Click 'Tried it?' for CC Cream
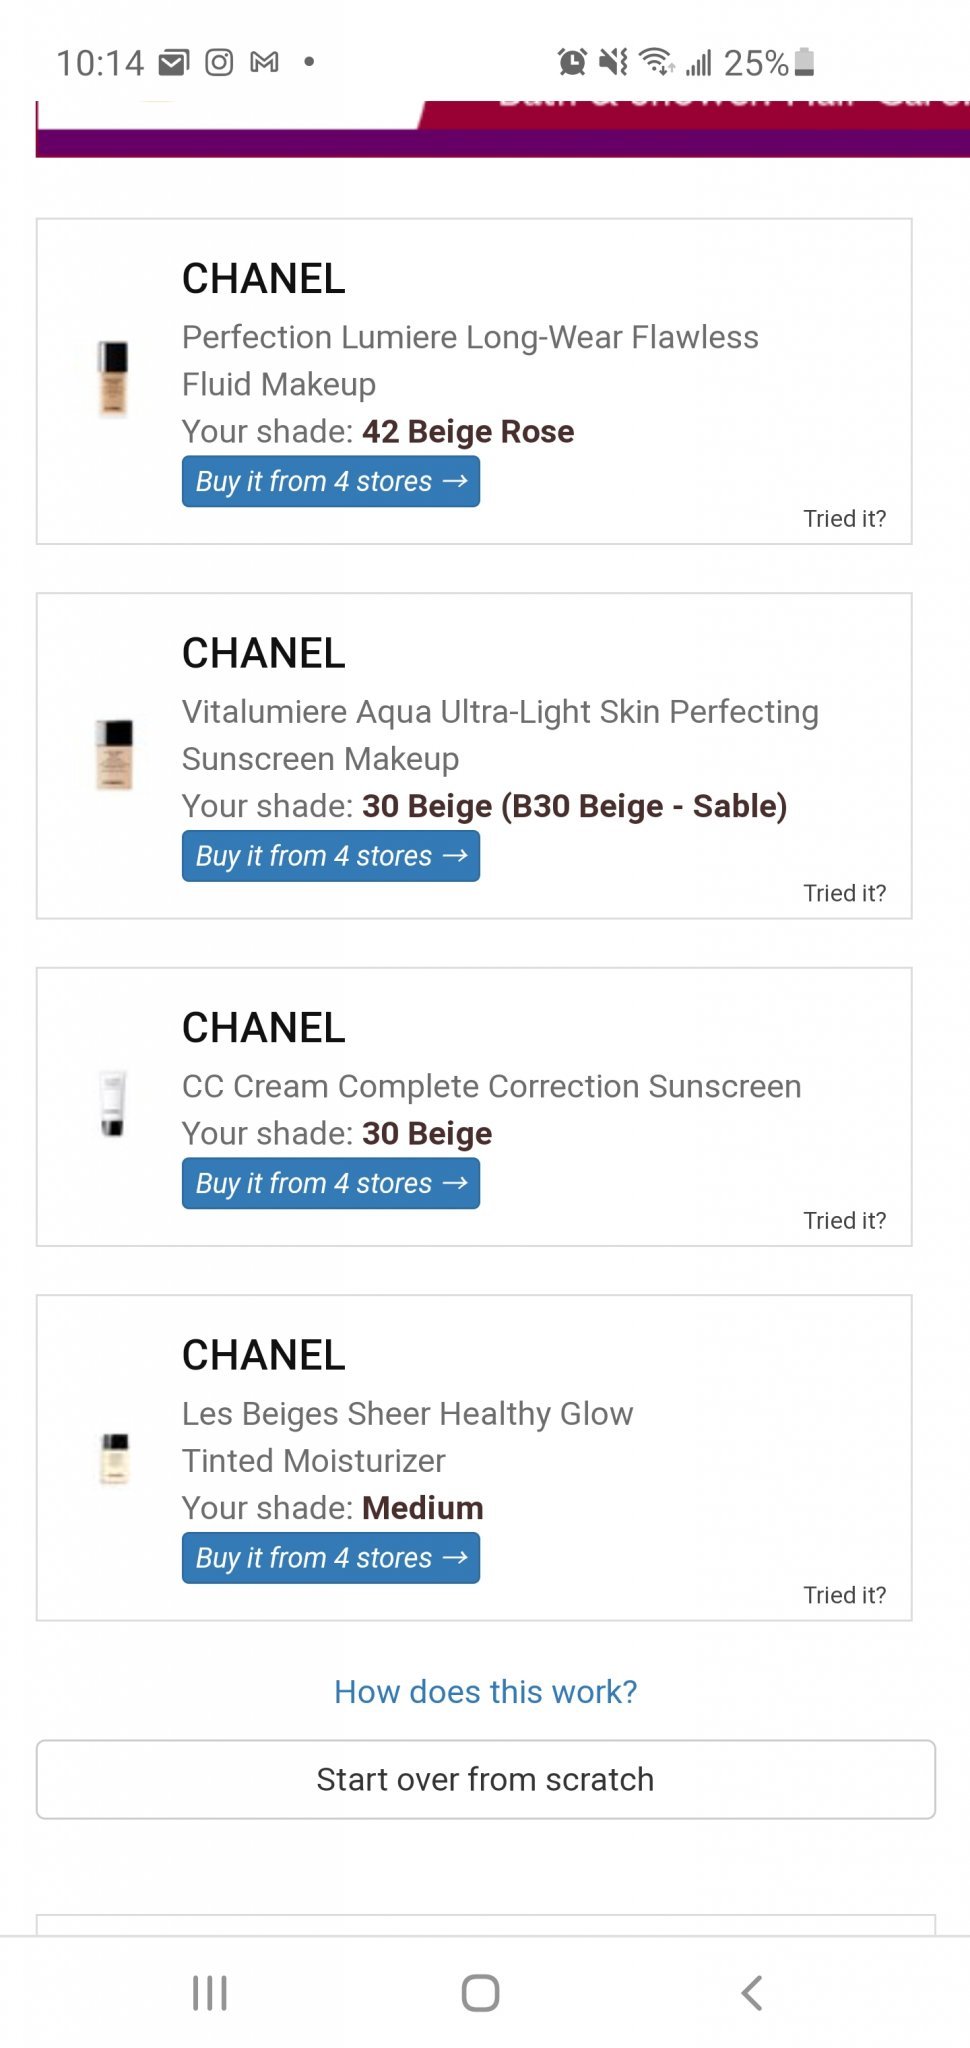Viewport: 970px width, 2048px height. click(x=844, y=1221)
